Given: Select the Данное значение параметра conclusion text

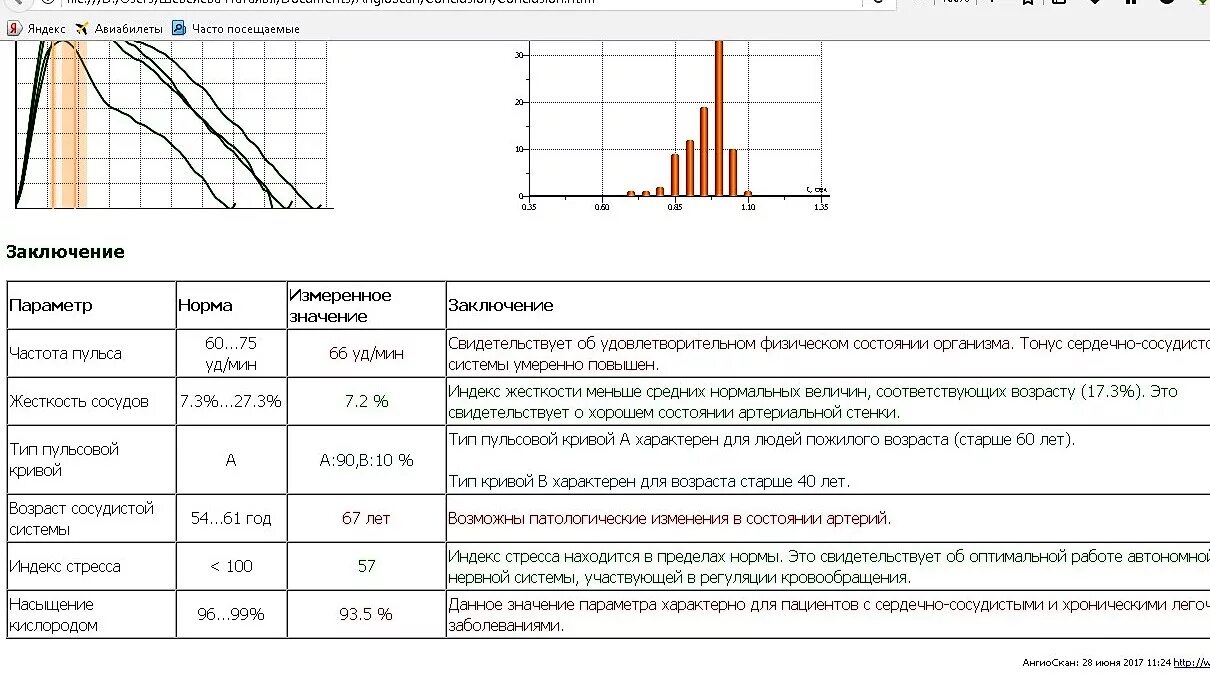Looking at the screenshot, I should pos(829,614).
